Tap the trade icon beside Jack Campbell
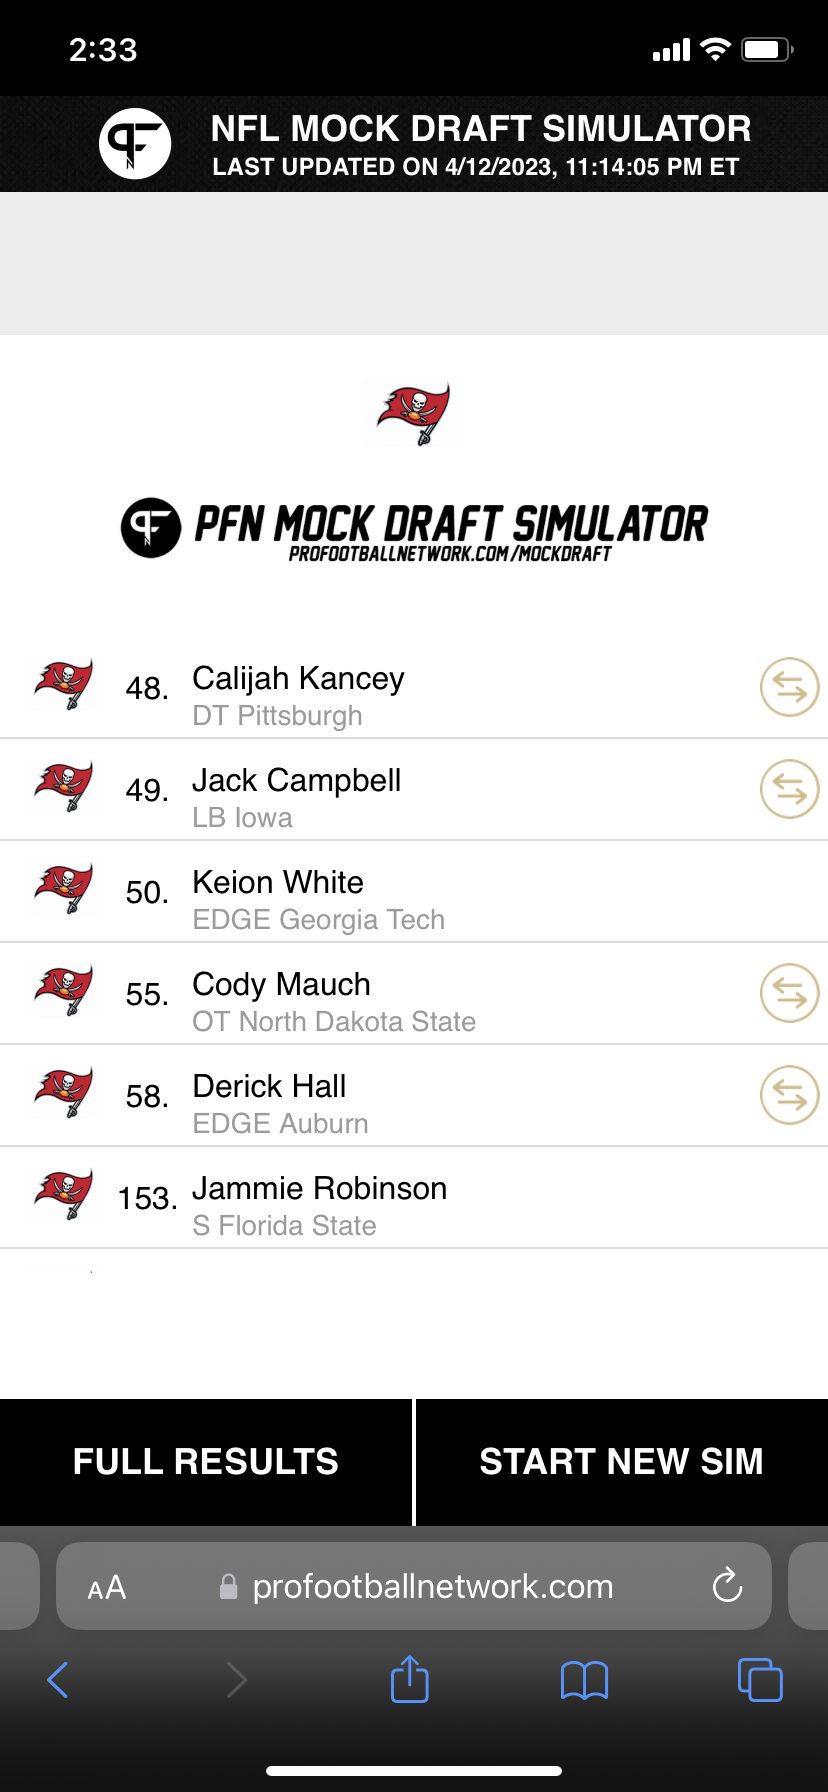This screenshot has width=828, height=1792. click(790, 789)
